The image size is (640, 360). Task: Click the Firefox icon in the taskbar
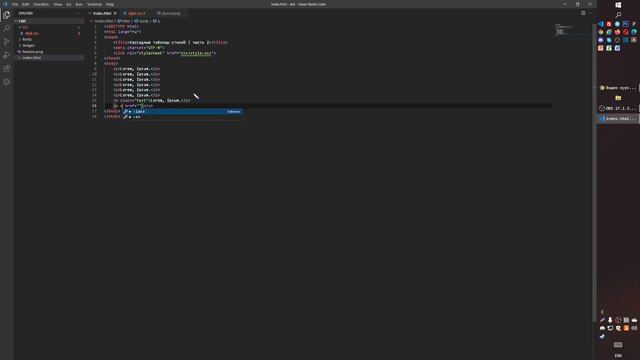(x=618, y=32)
